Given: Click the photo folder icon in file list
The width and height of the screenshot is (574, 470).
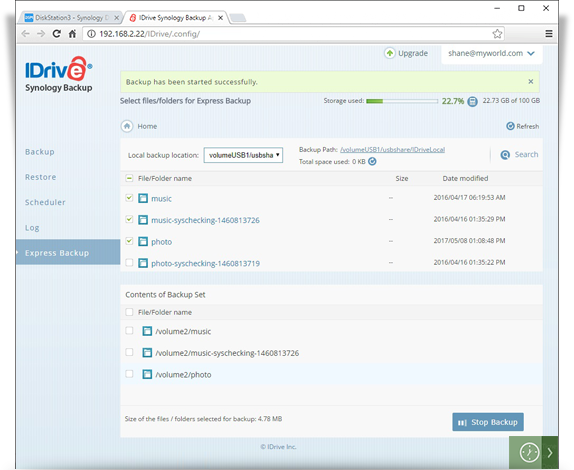Looking at the screenshot, I should [x=143, y=242].
